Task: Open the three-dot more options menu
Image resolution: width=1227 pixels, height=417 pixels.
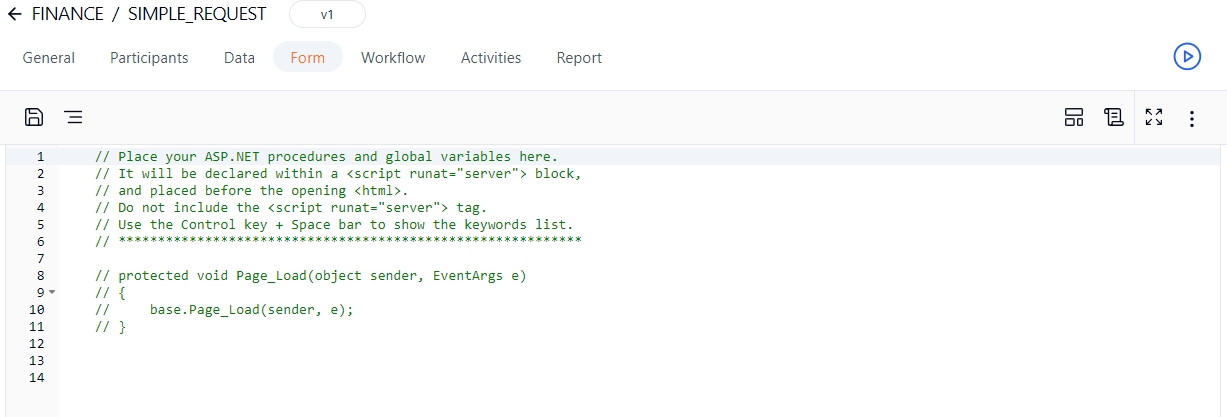Action: 1192,119
